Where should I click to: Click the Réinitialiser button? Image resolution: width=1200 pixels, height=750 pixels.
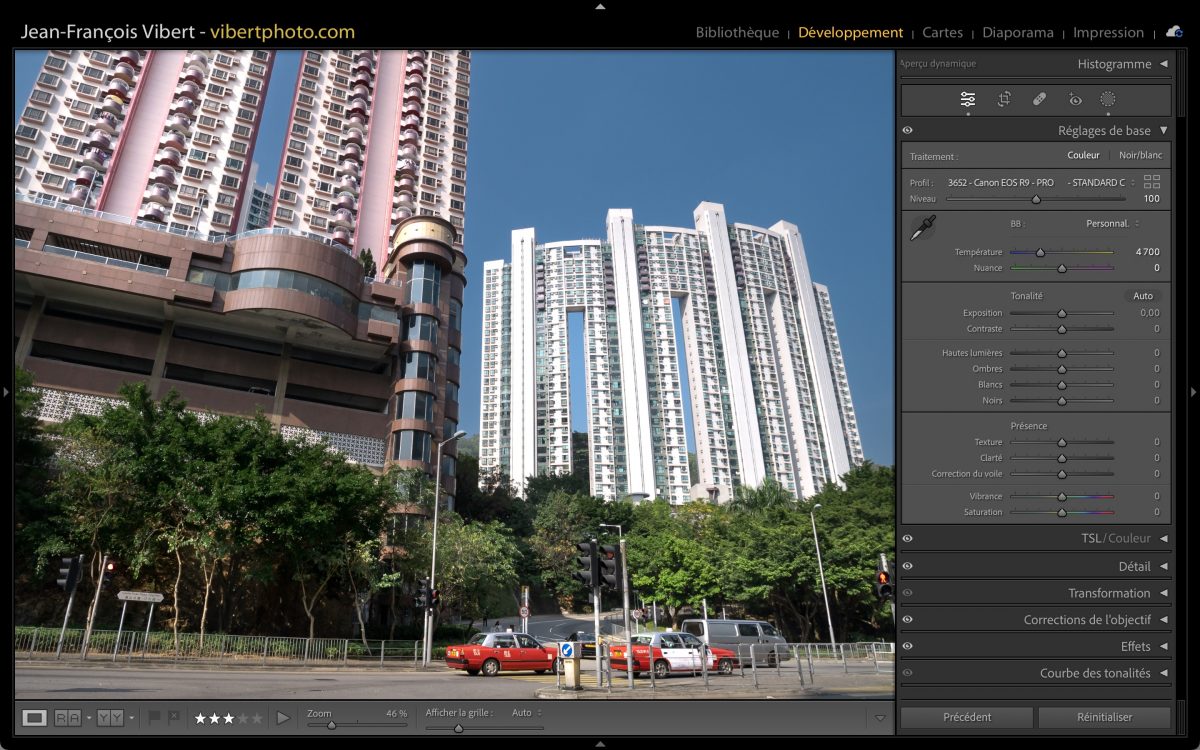[1104, 717]
